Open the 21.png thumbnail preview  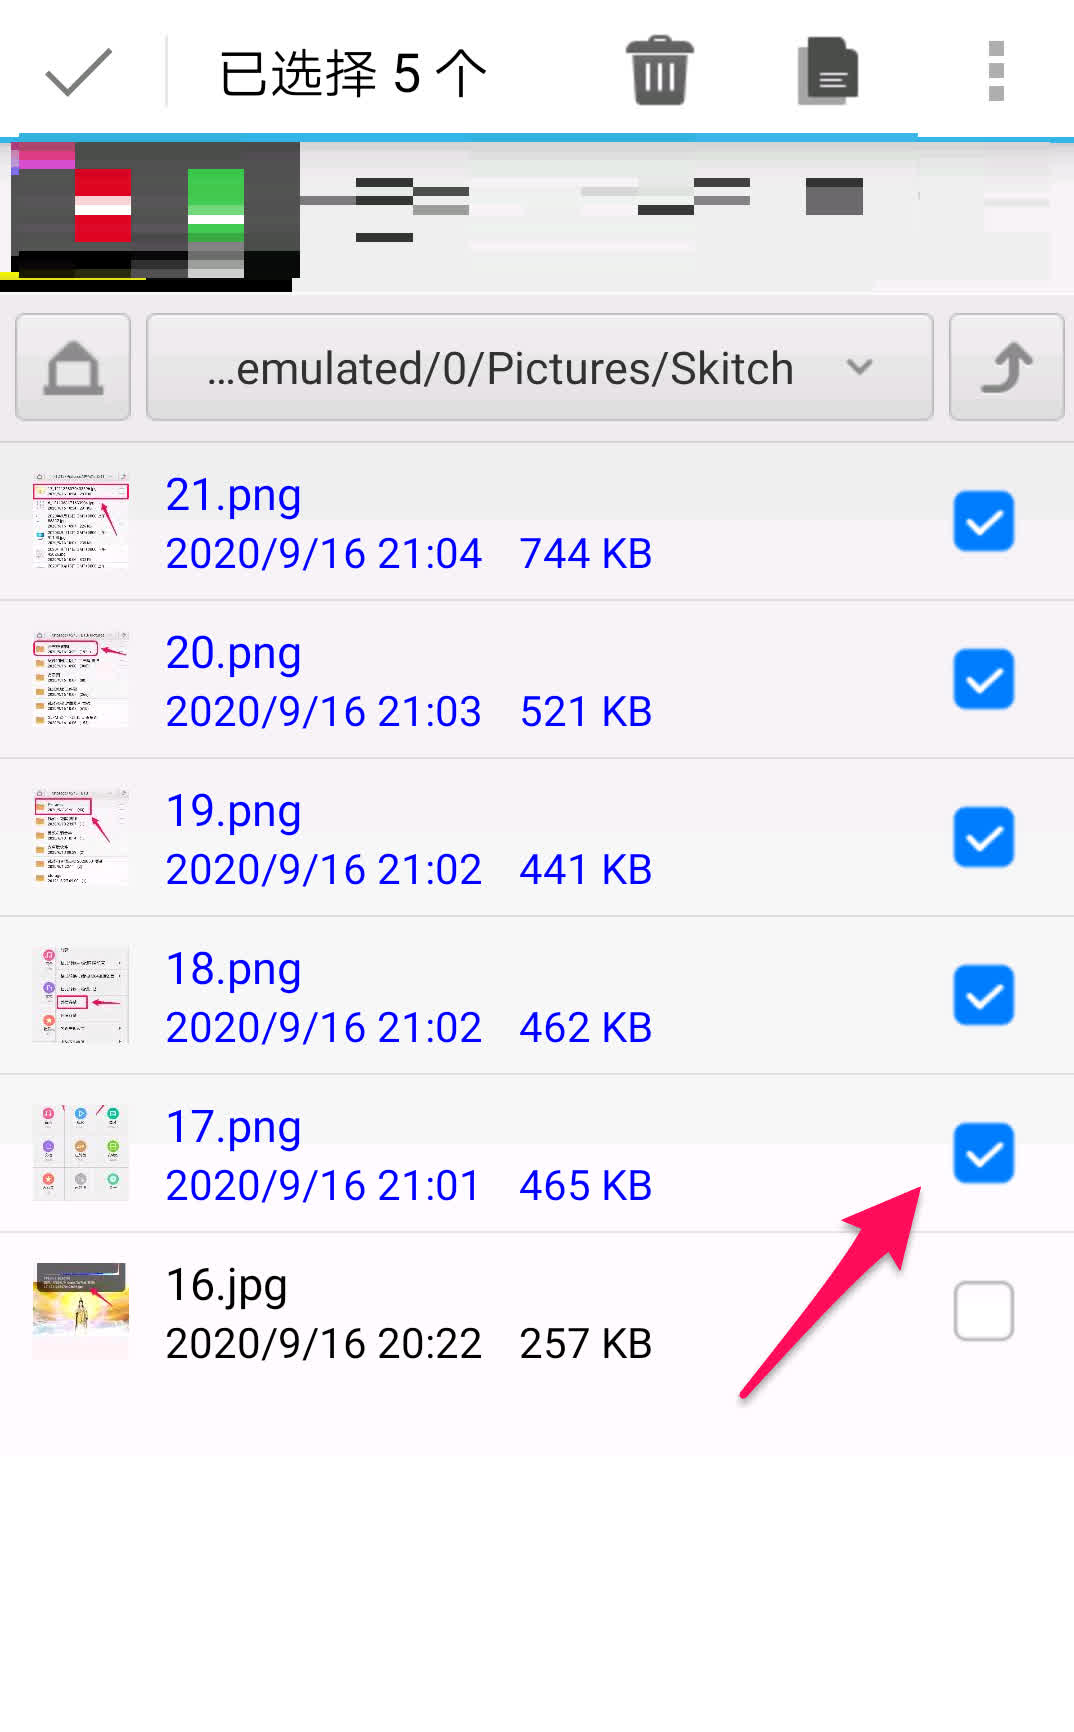point(81,521)
